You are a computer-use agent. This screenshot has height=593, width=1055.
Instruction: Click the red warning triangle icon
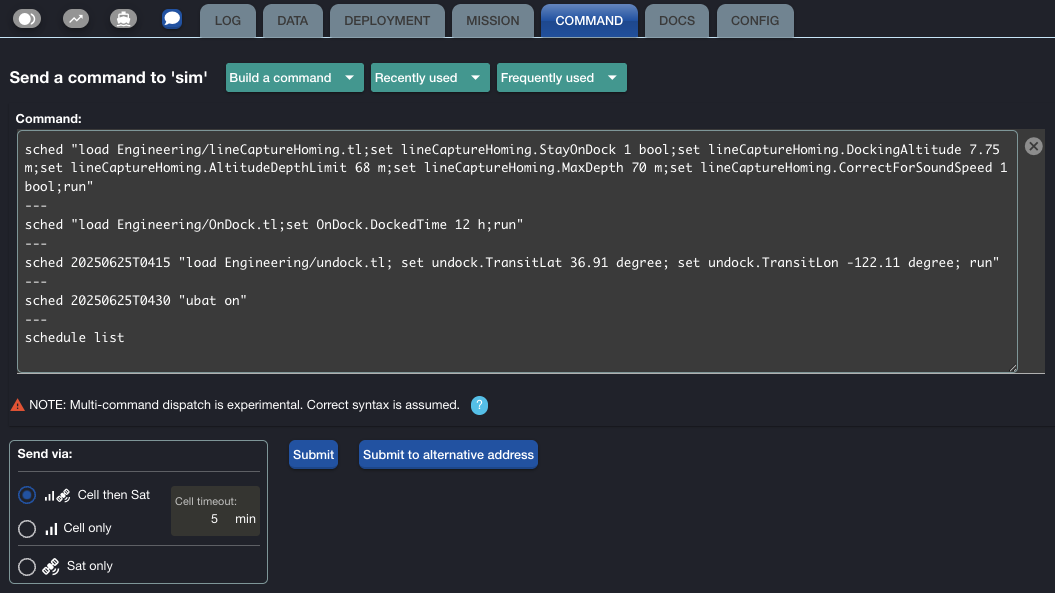pos(17,405)
